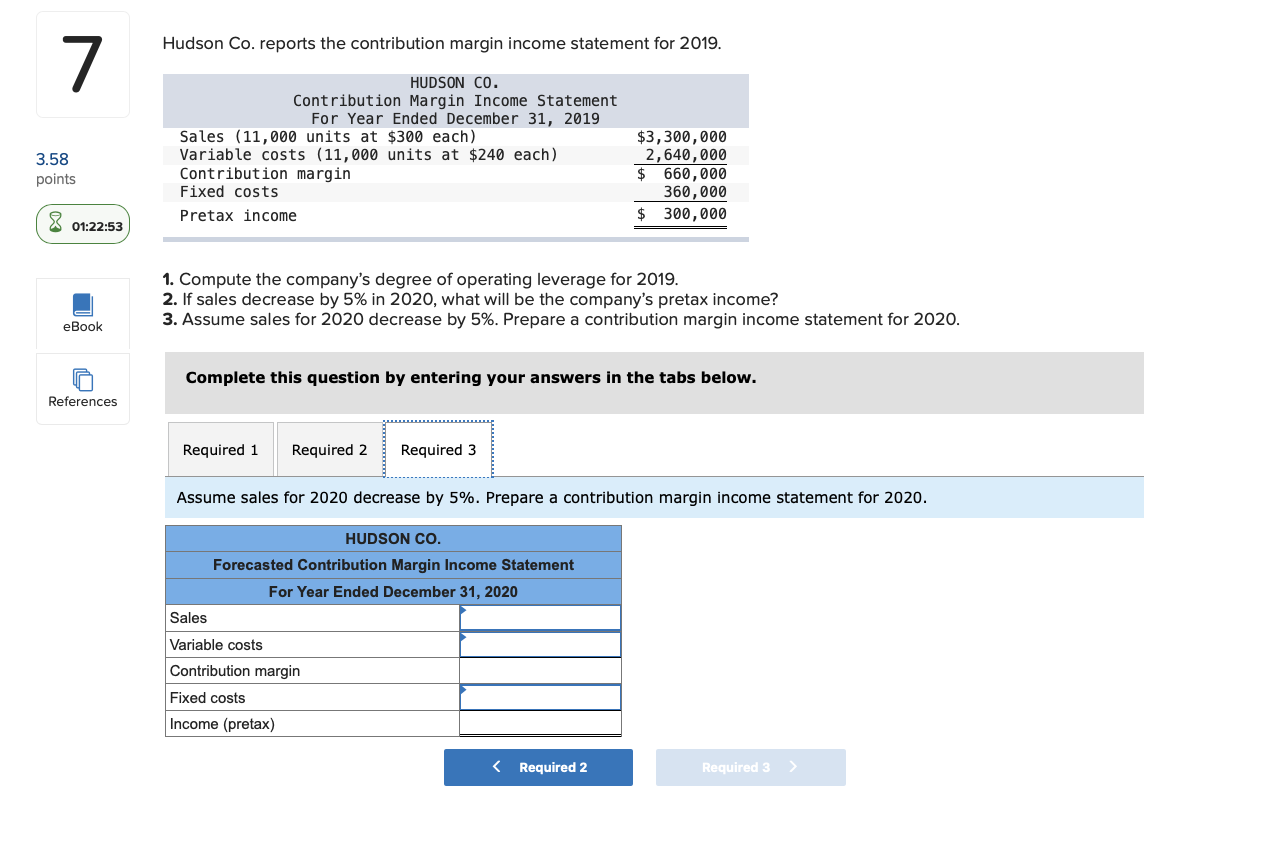Click the Sales input field
This screenshot has width=1274, height=859.
click(x=540, y=617)
